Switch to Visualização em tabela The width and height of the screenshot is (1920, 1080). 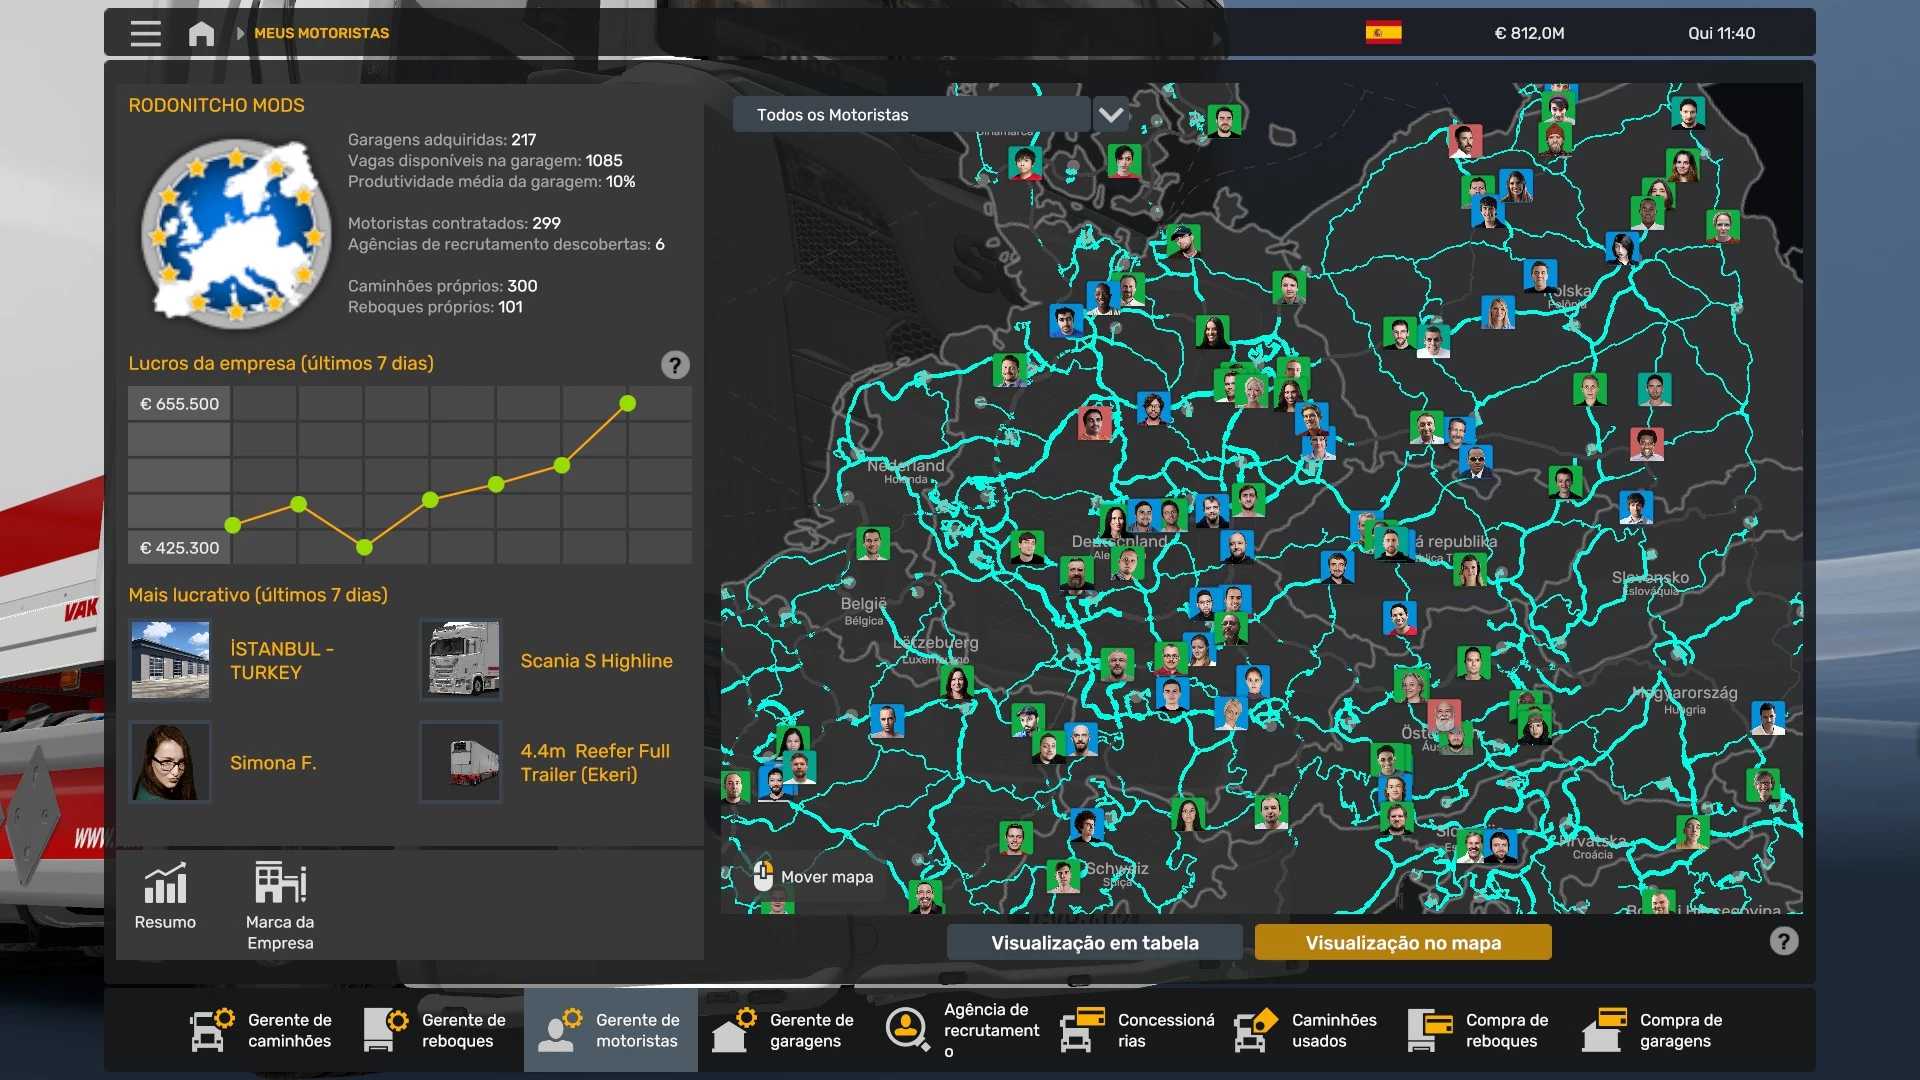click(1094, 942)
